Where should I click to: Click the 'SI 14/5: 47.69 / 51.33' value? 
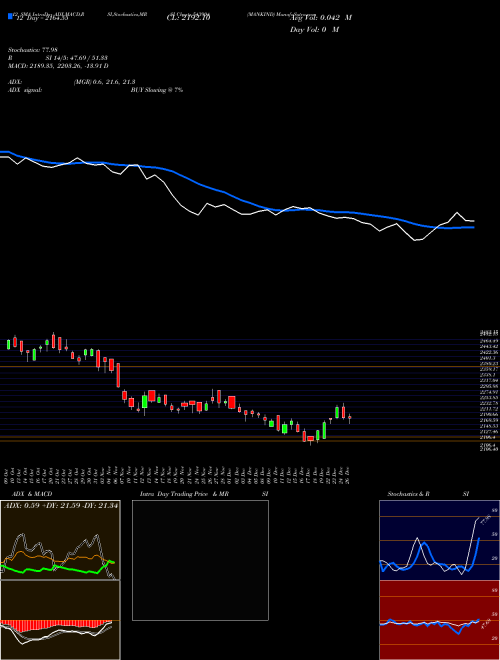pos(75,58)
